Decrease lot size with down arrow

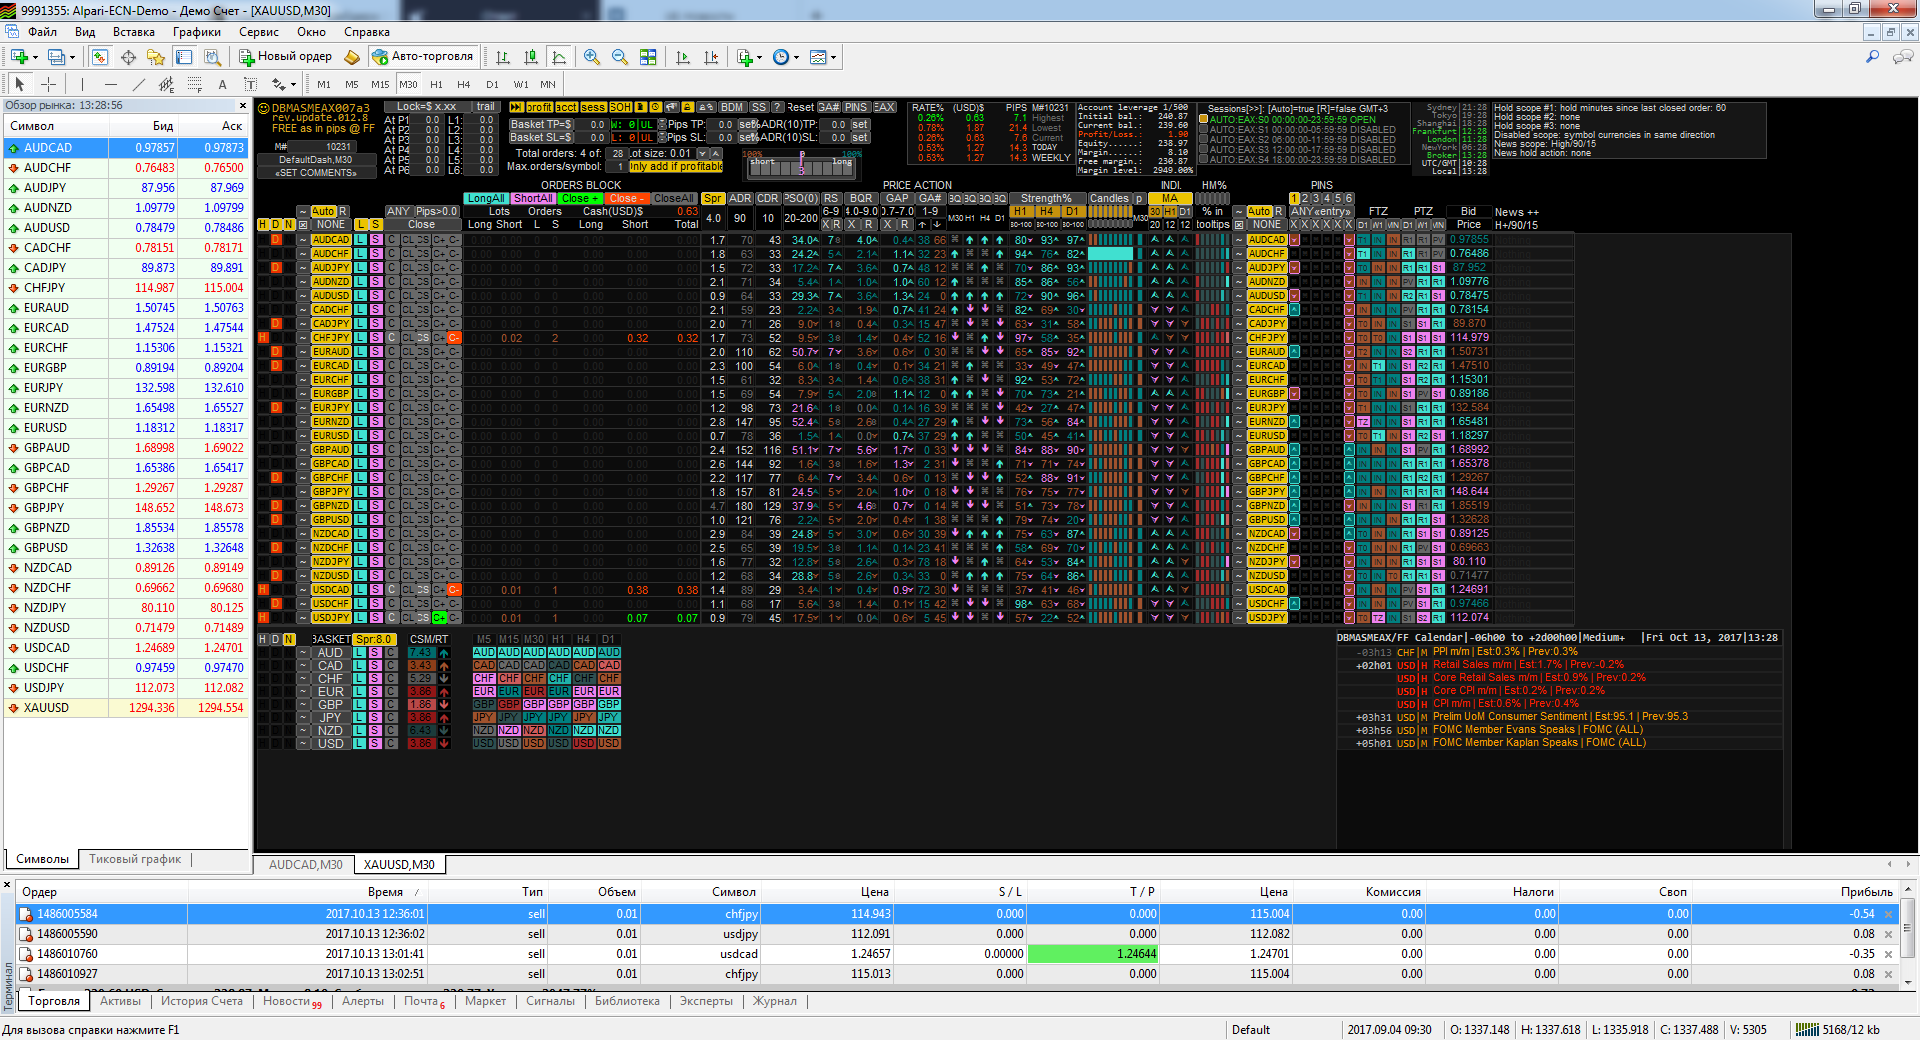pyautogui.click(x=704, y=154)
